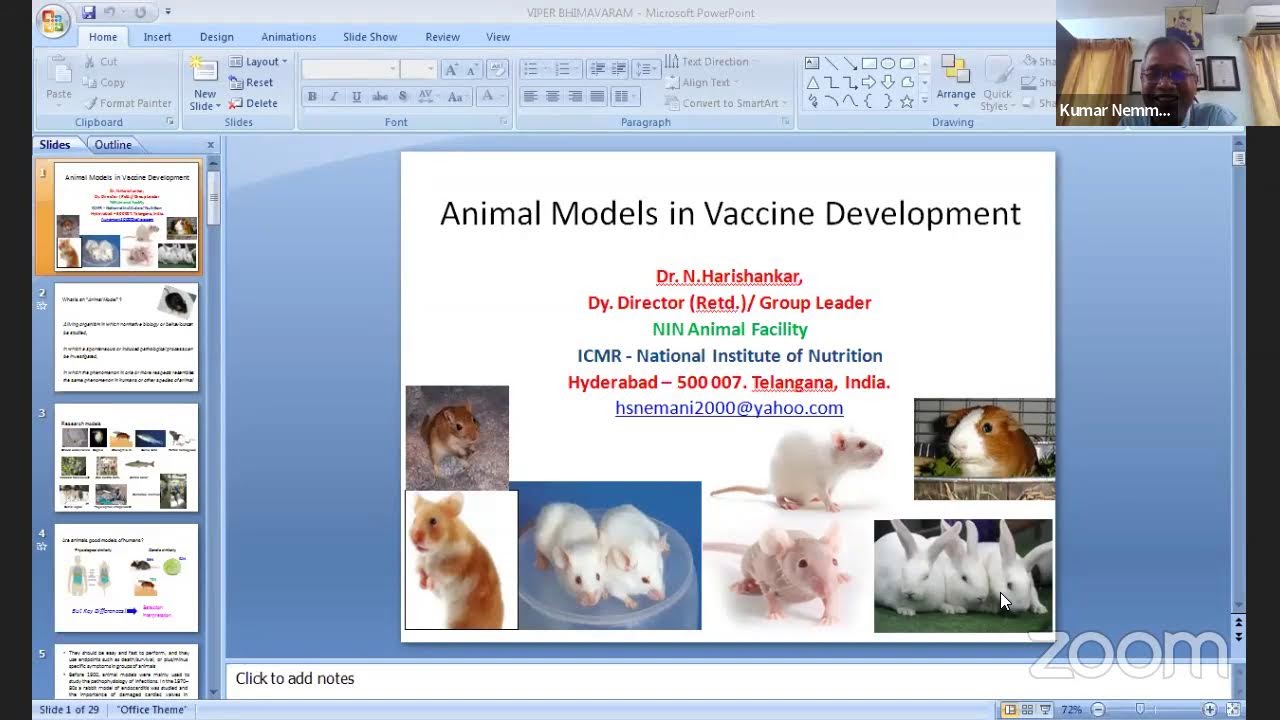Select the Strikethrough icon
Image resolution: width=1280 pixels, height=720 pixels.
(x=381, y=96)
